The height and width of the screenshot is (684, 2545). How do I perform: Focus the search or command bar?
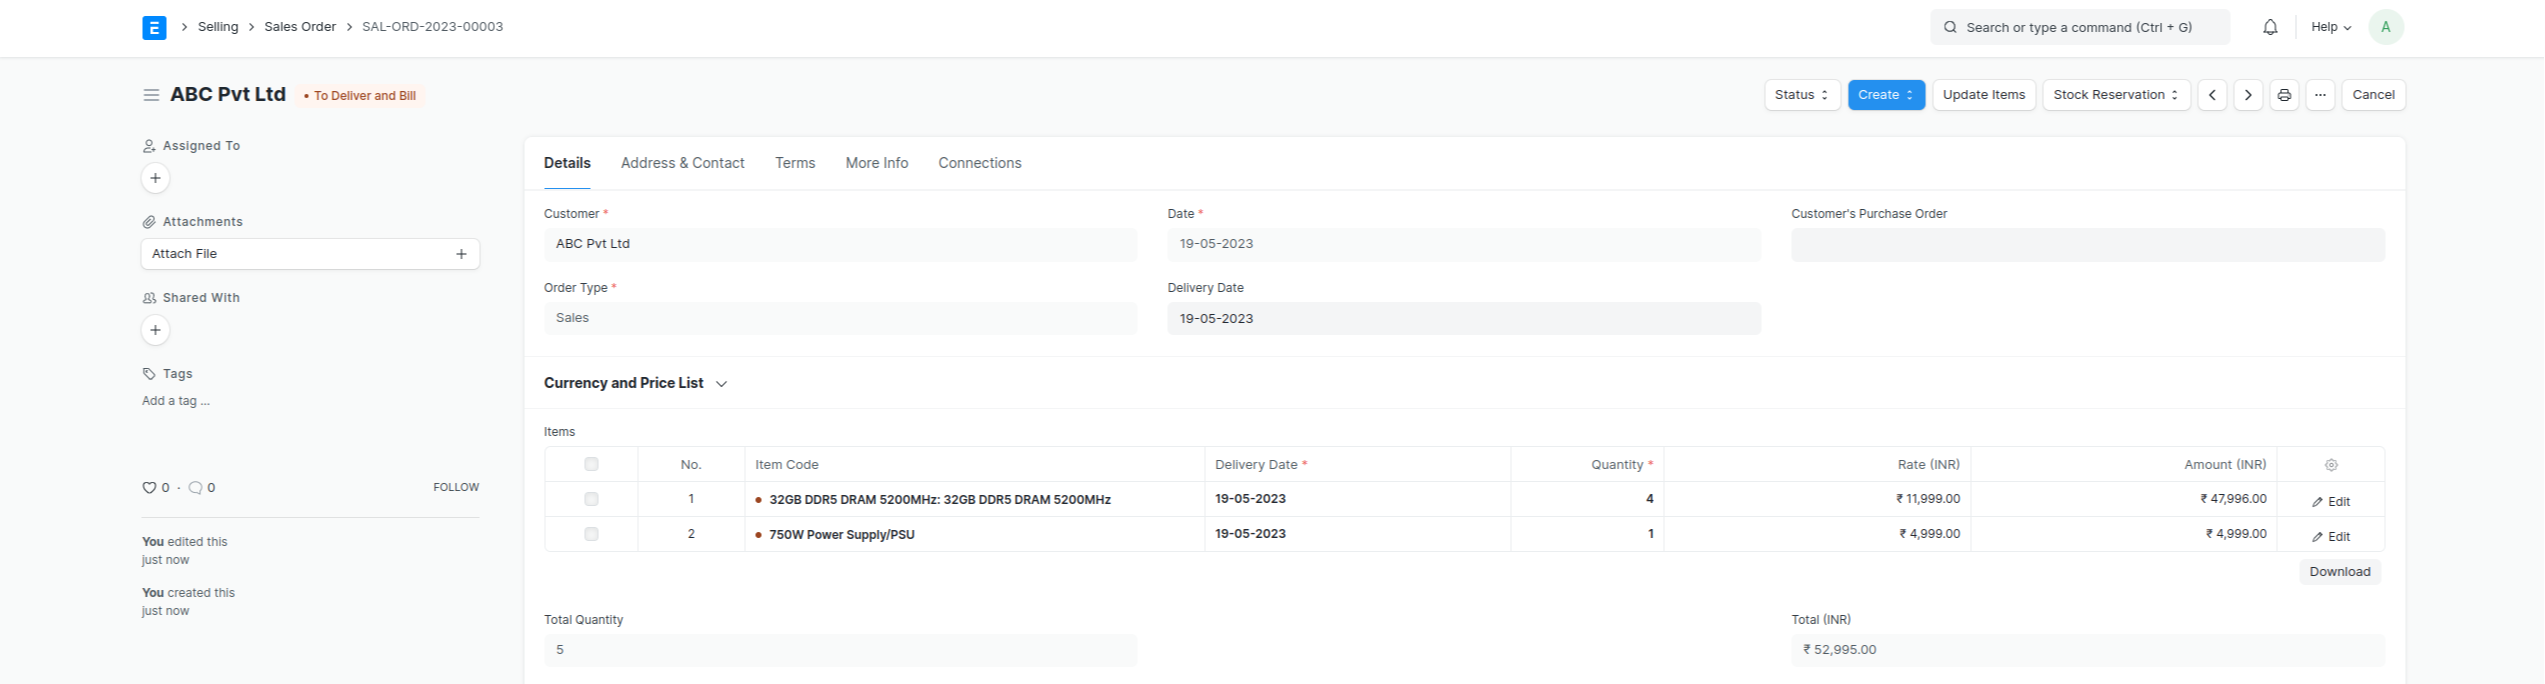point(2079,27)
